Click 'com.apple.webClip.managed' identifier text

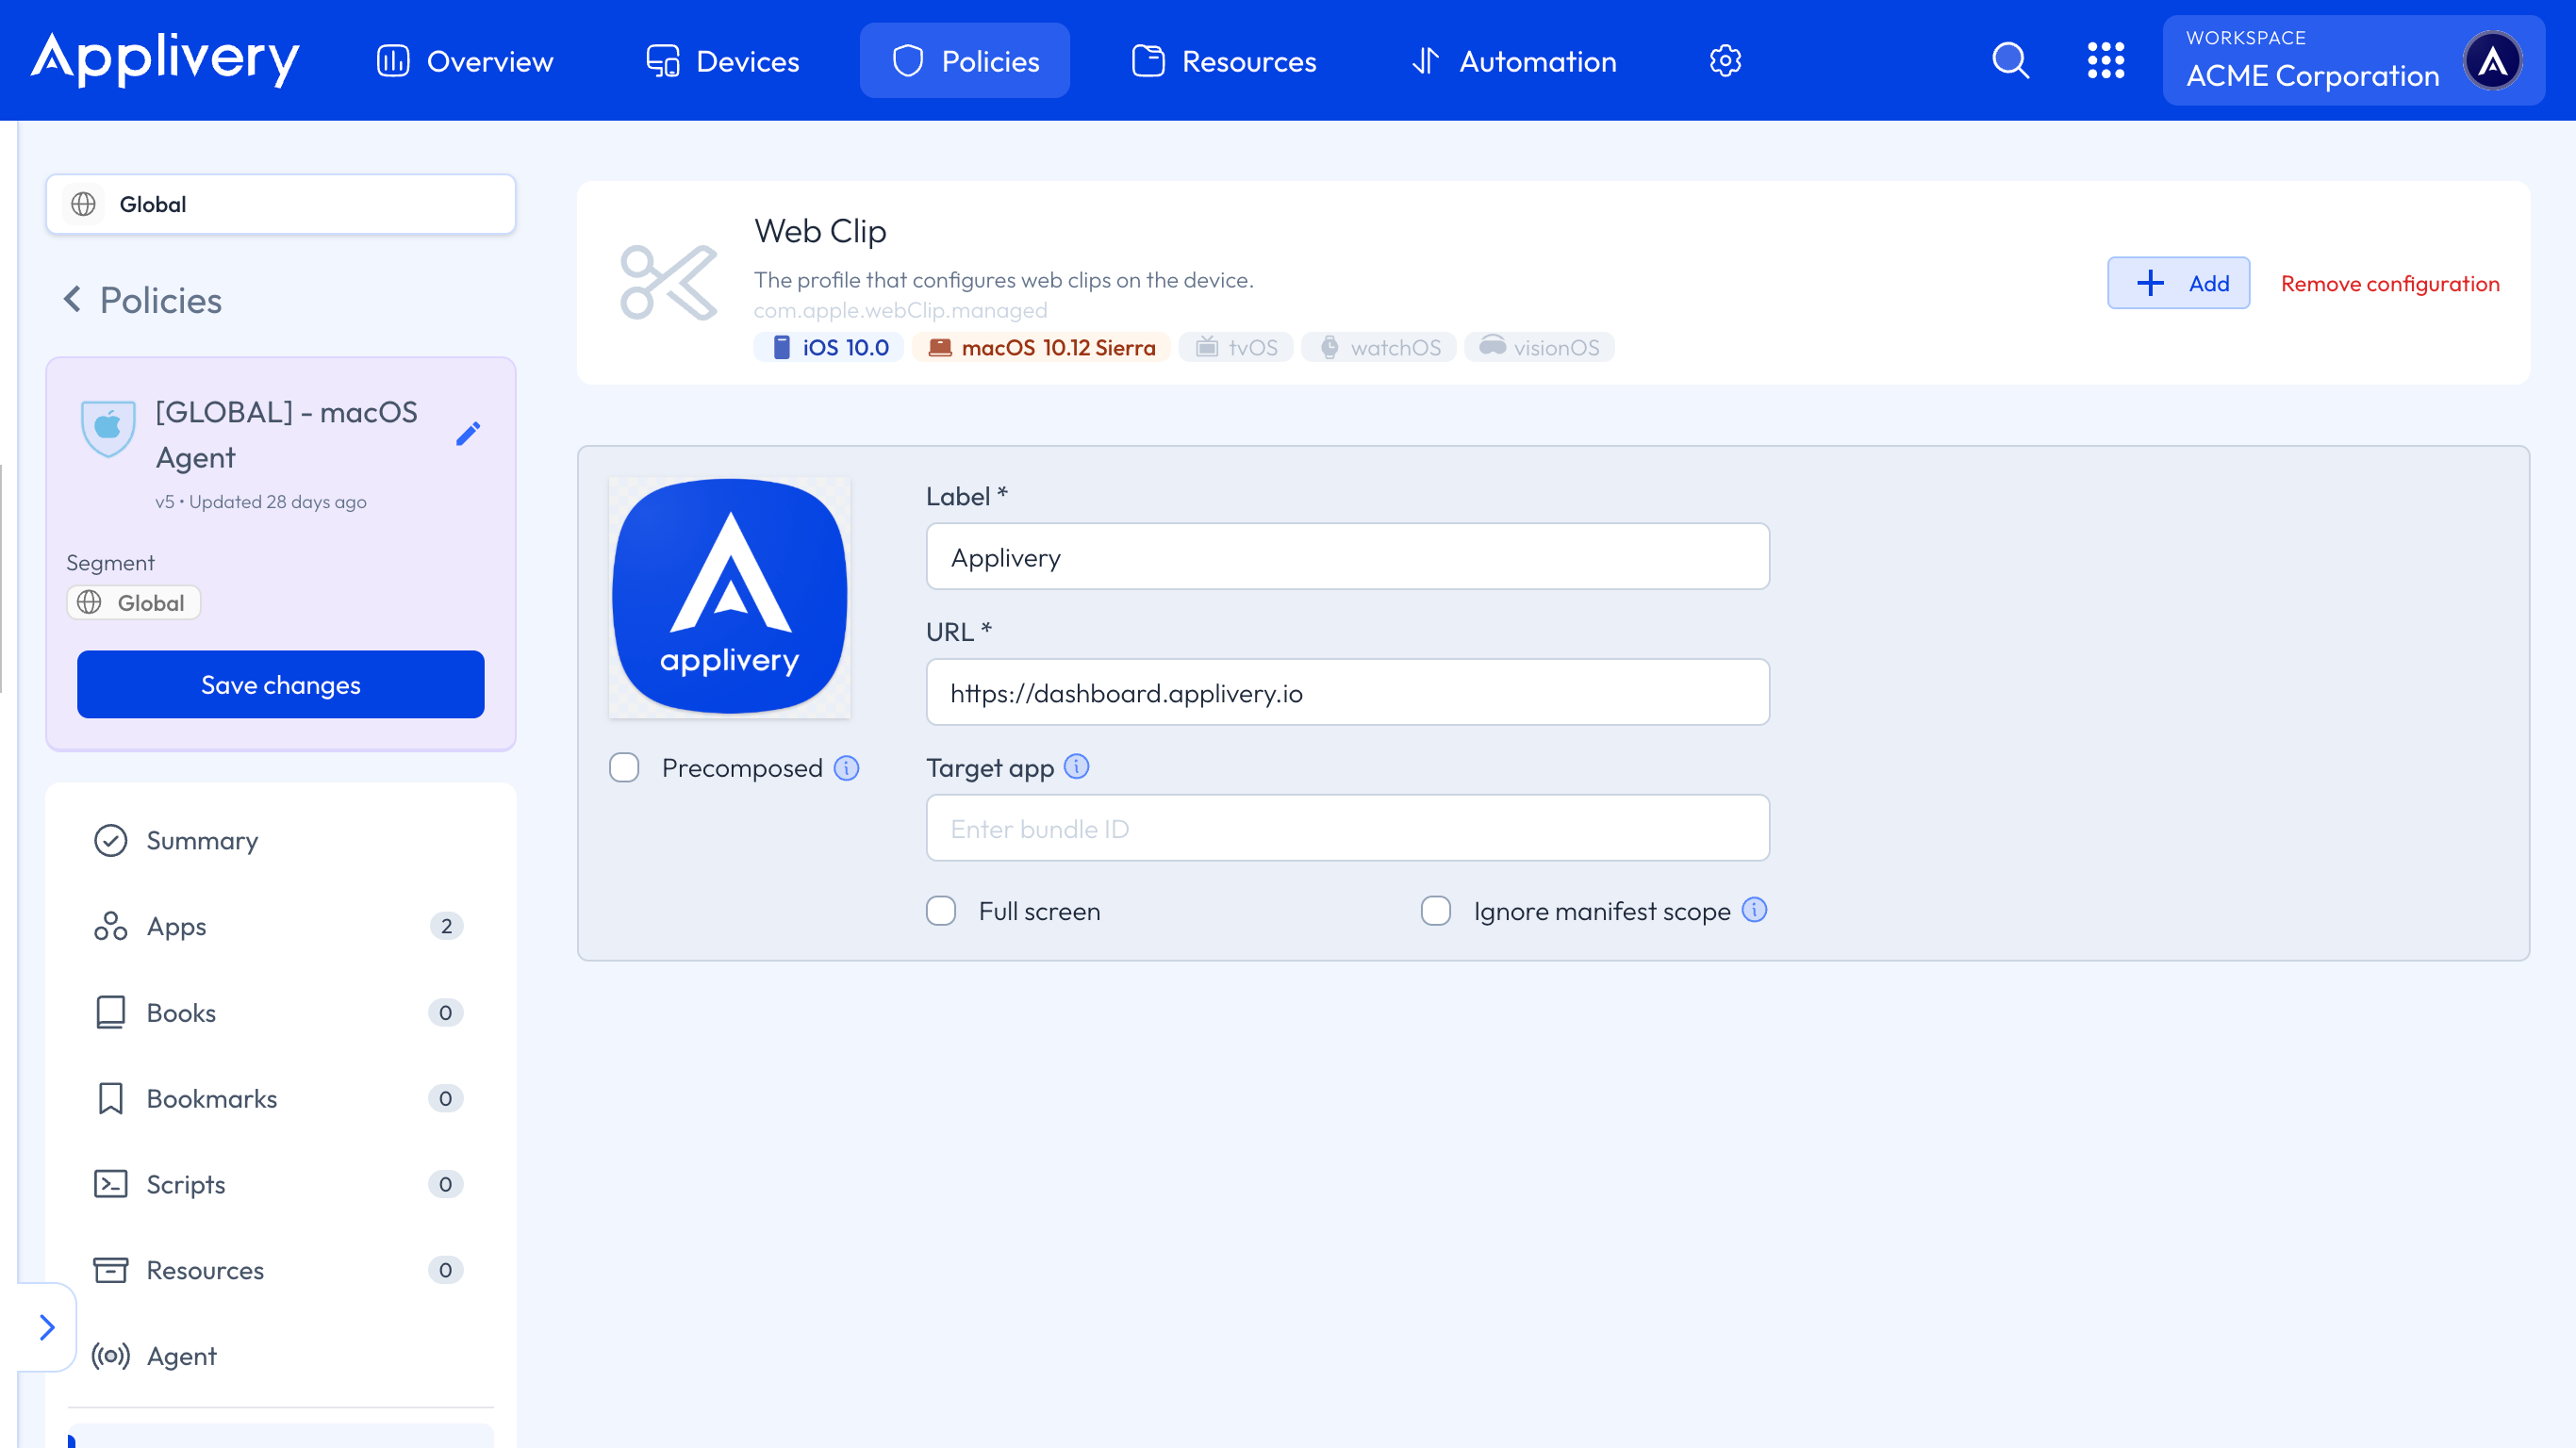[x=900, y=311]
